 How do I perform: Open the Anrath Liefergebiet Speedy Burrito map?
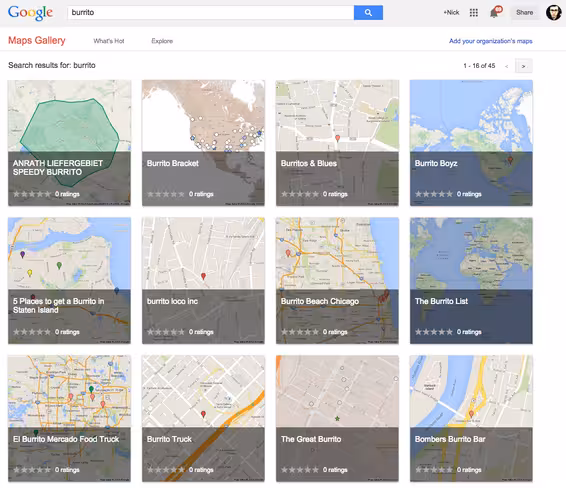click(69, 143)
